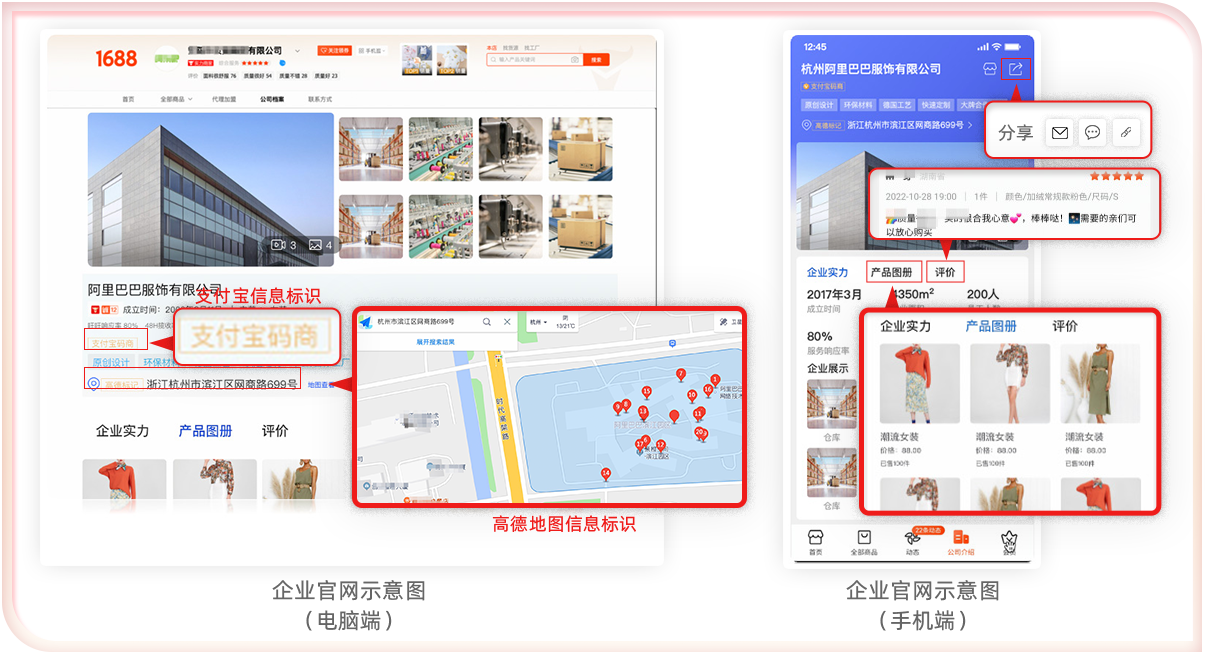Open the 手机版 dropdown
1205x654 pixels.
(x=372, y=51)
